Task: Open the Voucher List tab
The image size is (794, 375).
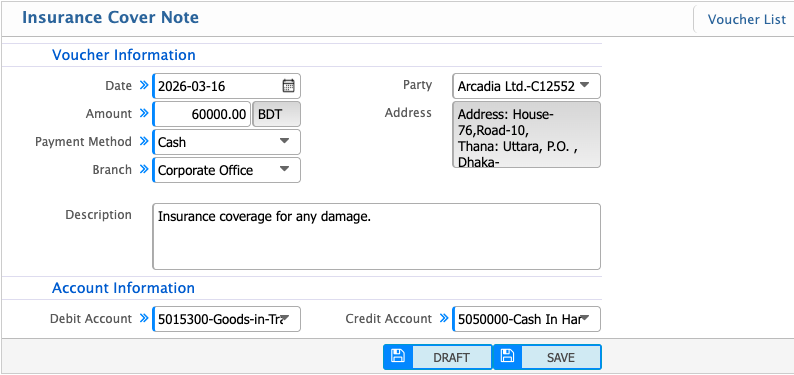Action: tap(746, 19)
